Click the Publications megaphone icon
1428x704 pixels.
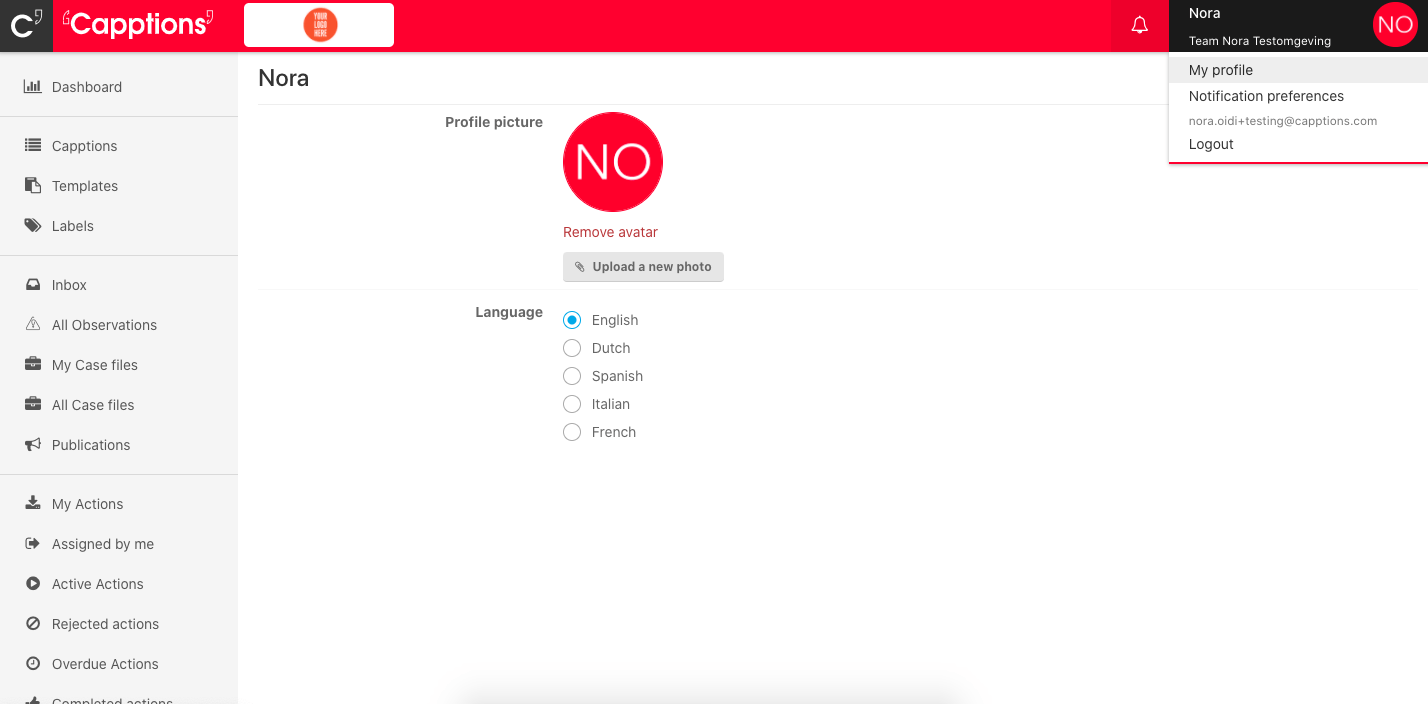point(32,445)
